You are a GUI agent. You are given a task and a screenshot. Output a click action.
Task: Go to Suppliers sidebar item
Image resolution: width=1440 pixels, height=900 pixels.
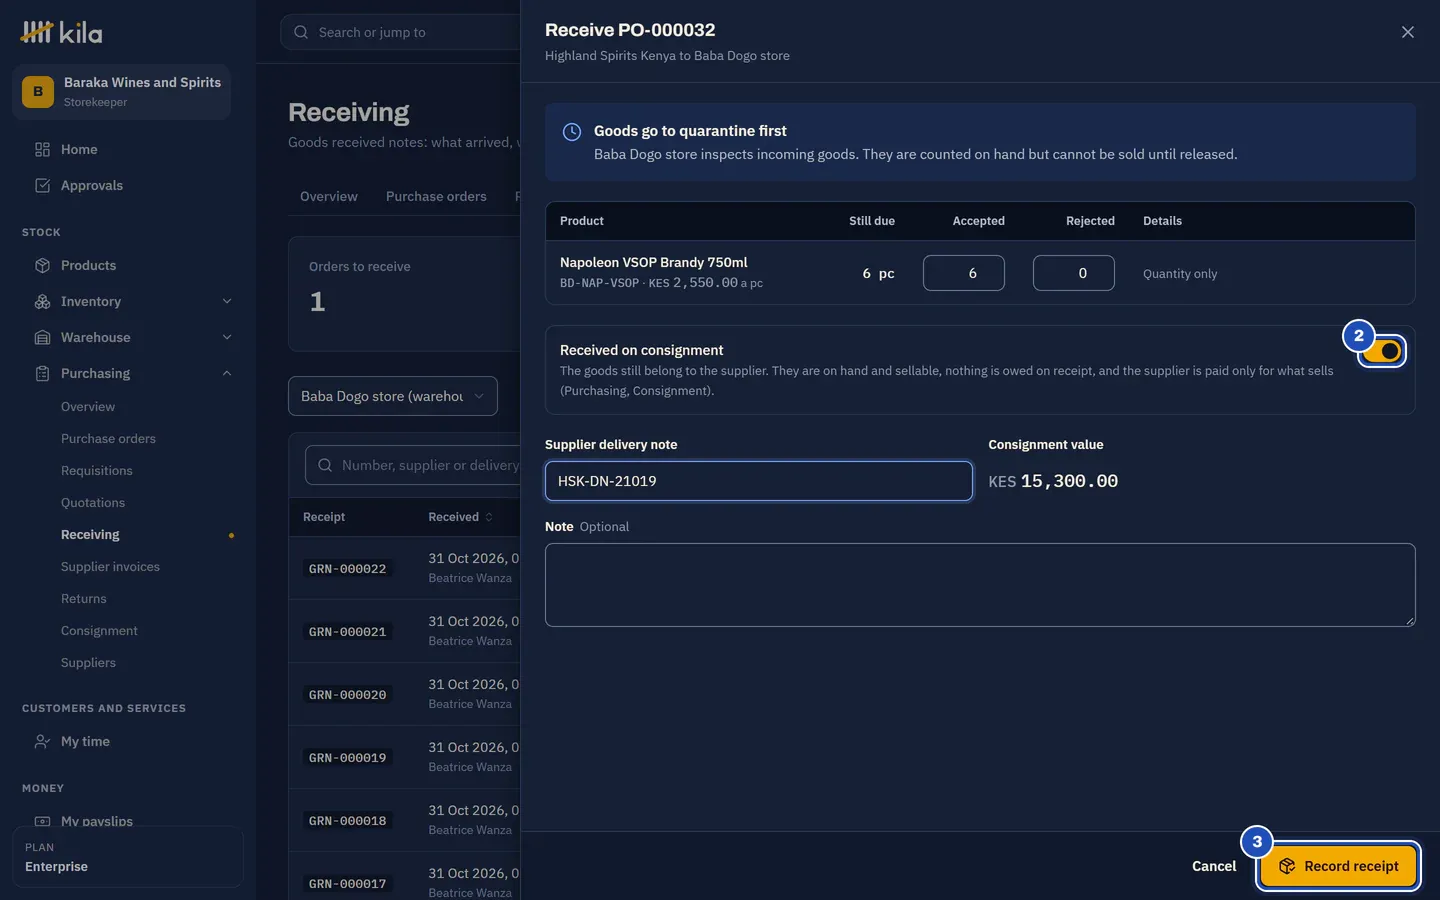coord(88,662)
